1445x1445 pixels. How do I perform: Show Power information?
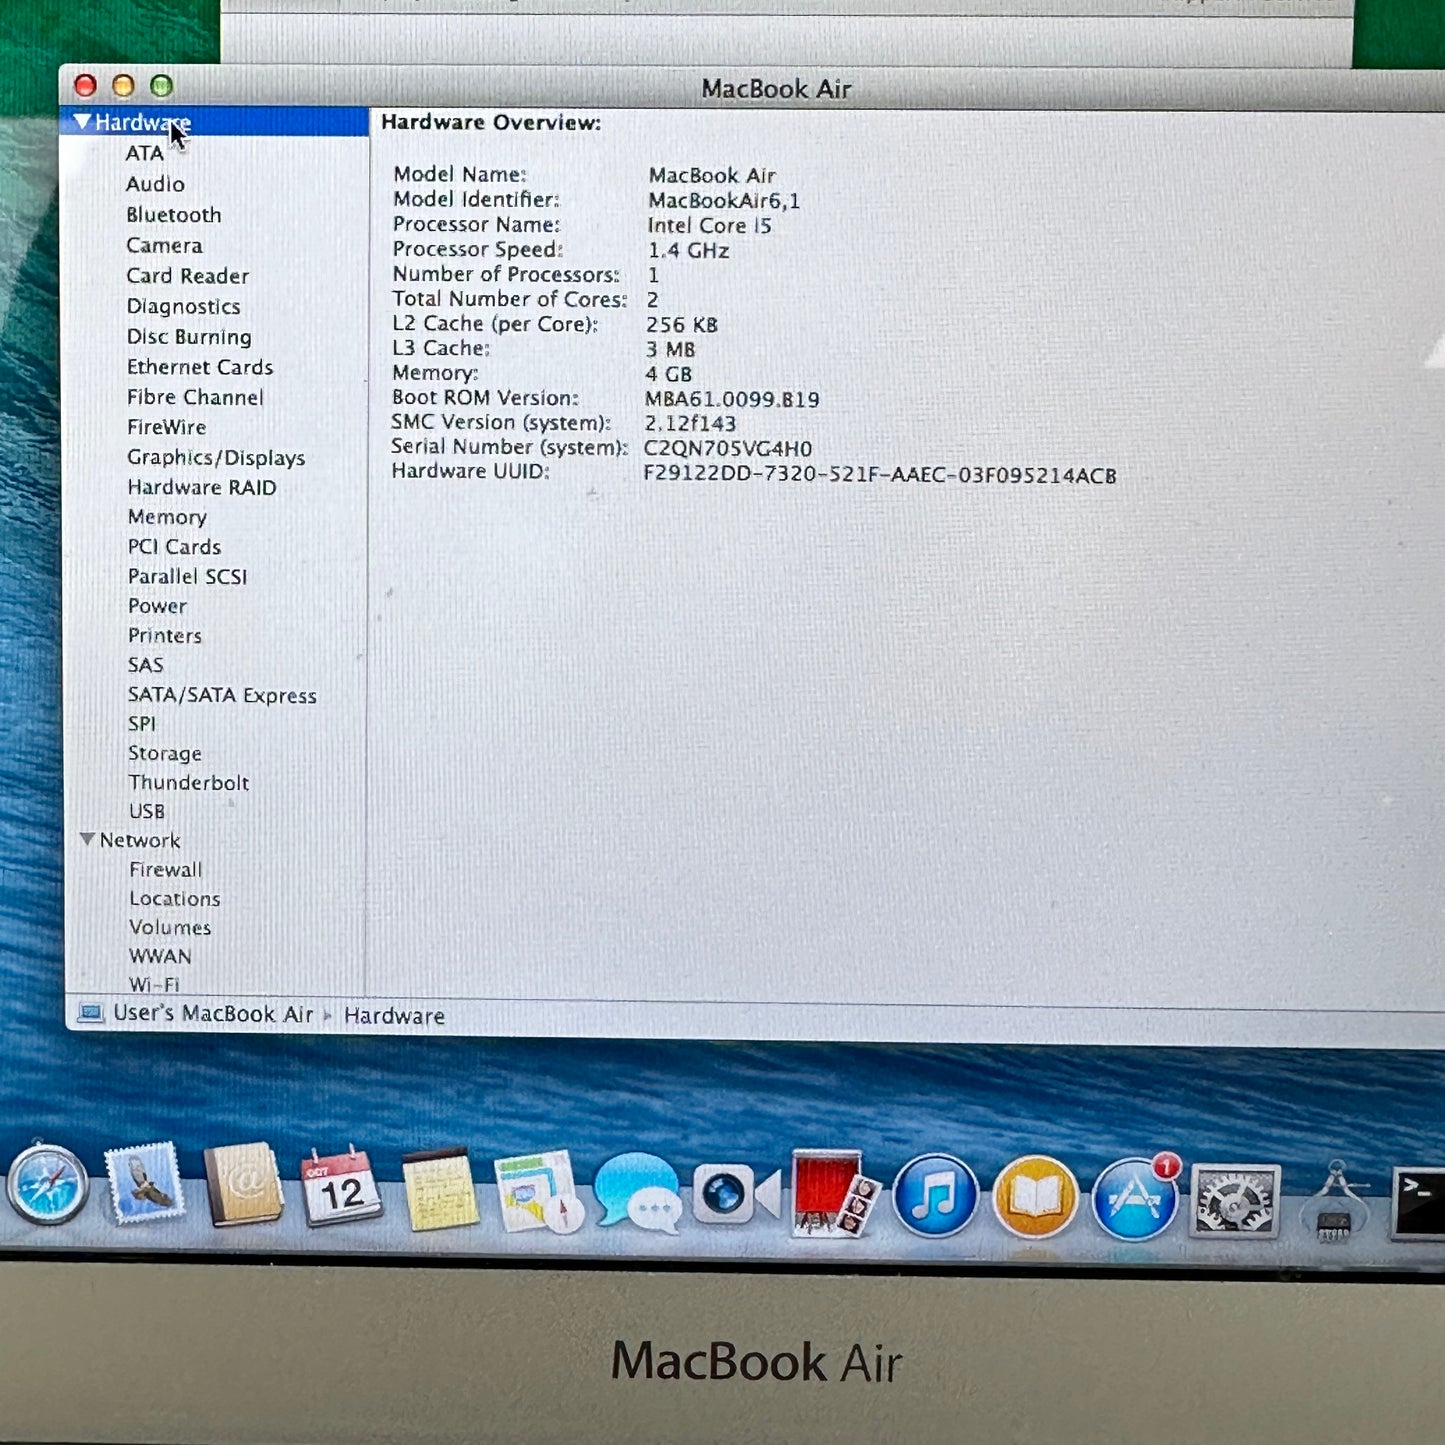[157, 606]
